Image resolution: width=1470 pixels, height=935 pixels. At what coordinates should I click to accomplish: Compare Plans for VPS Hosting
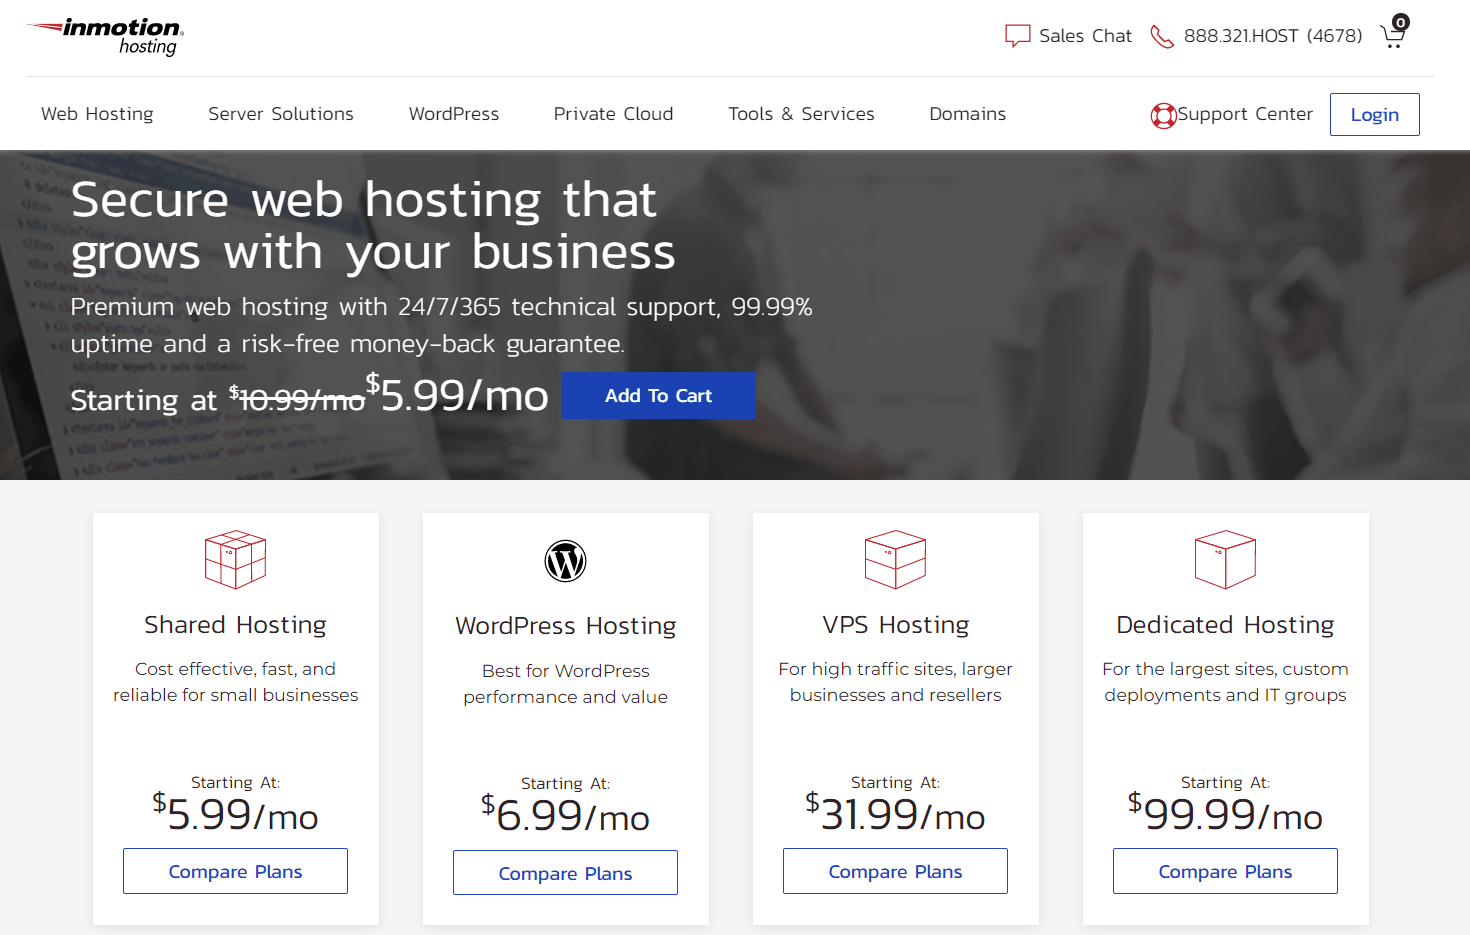coord(895,871)
